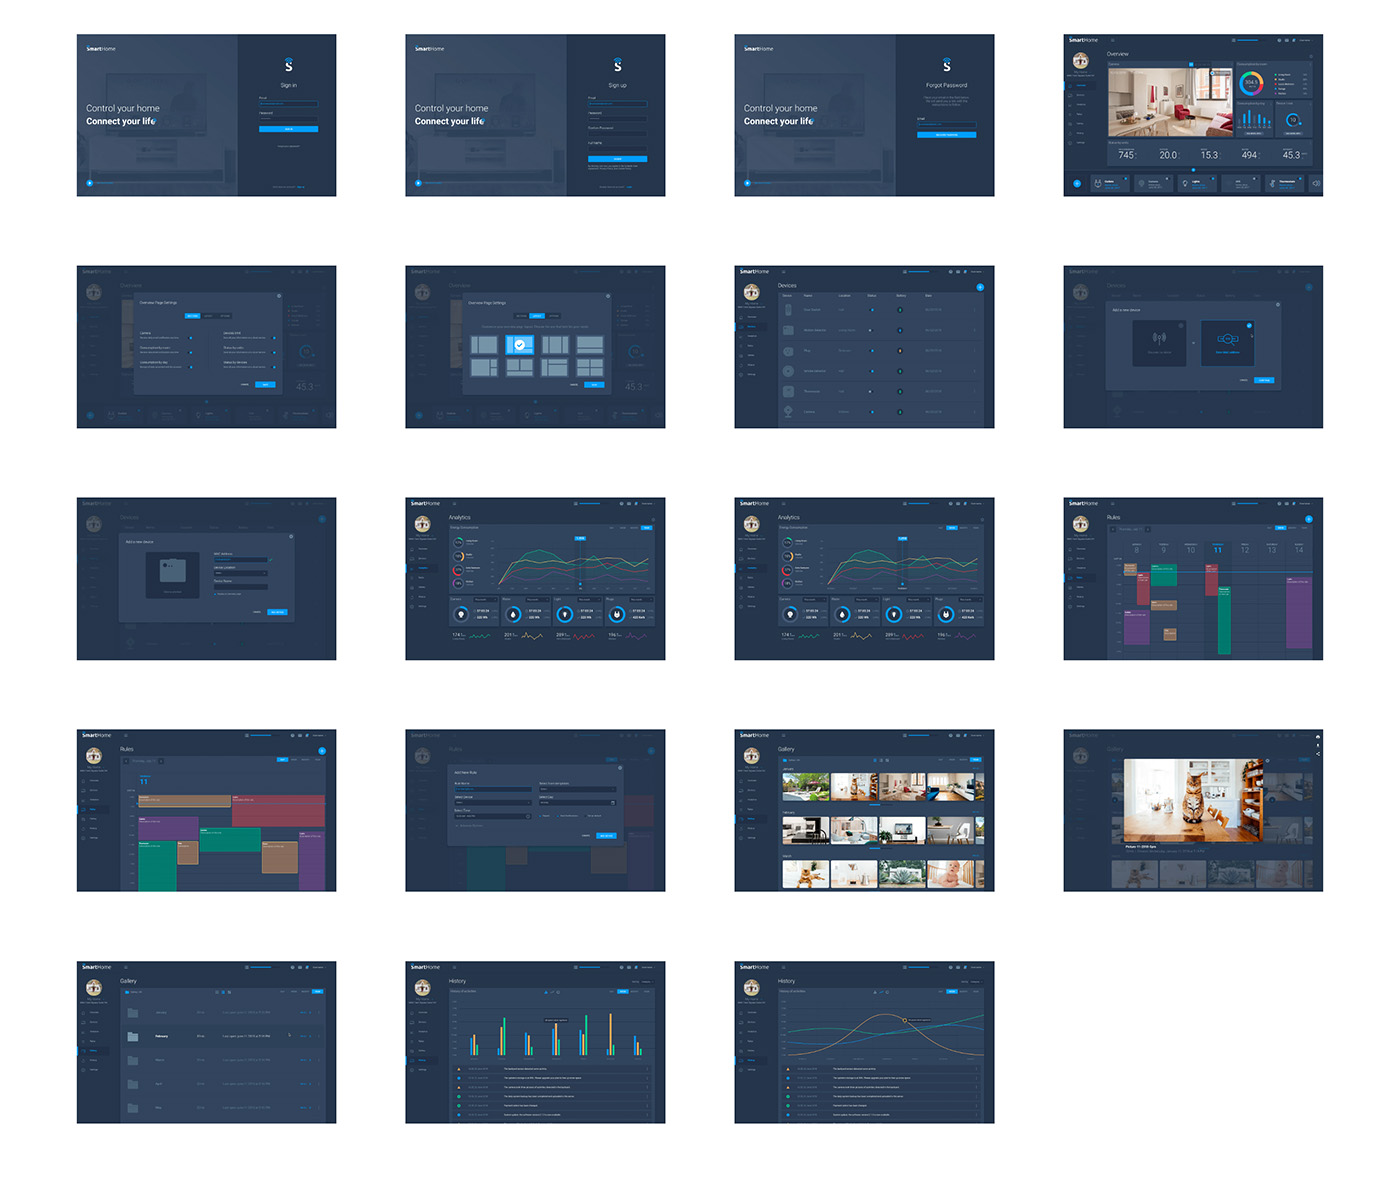Click the blue add button on Devices list
This screenshot has width=1400, height=1179.
click(x=980, y=287)
